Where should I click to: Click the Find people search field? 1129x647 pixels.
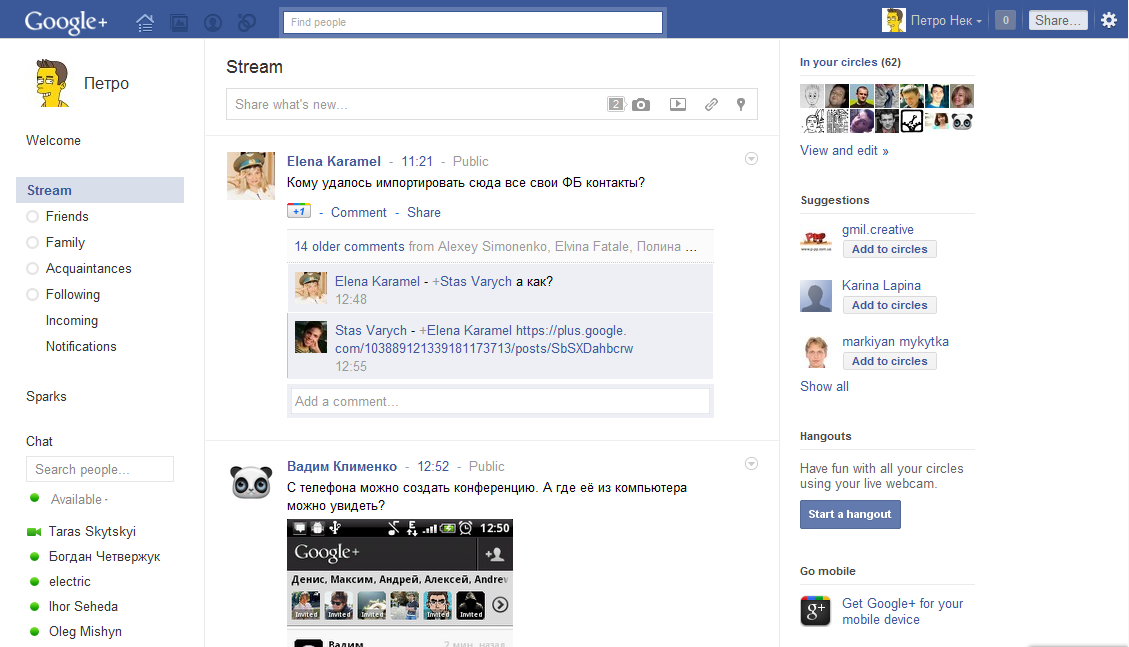[x=472, y=22]
